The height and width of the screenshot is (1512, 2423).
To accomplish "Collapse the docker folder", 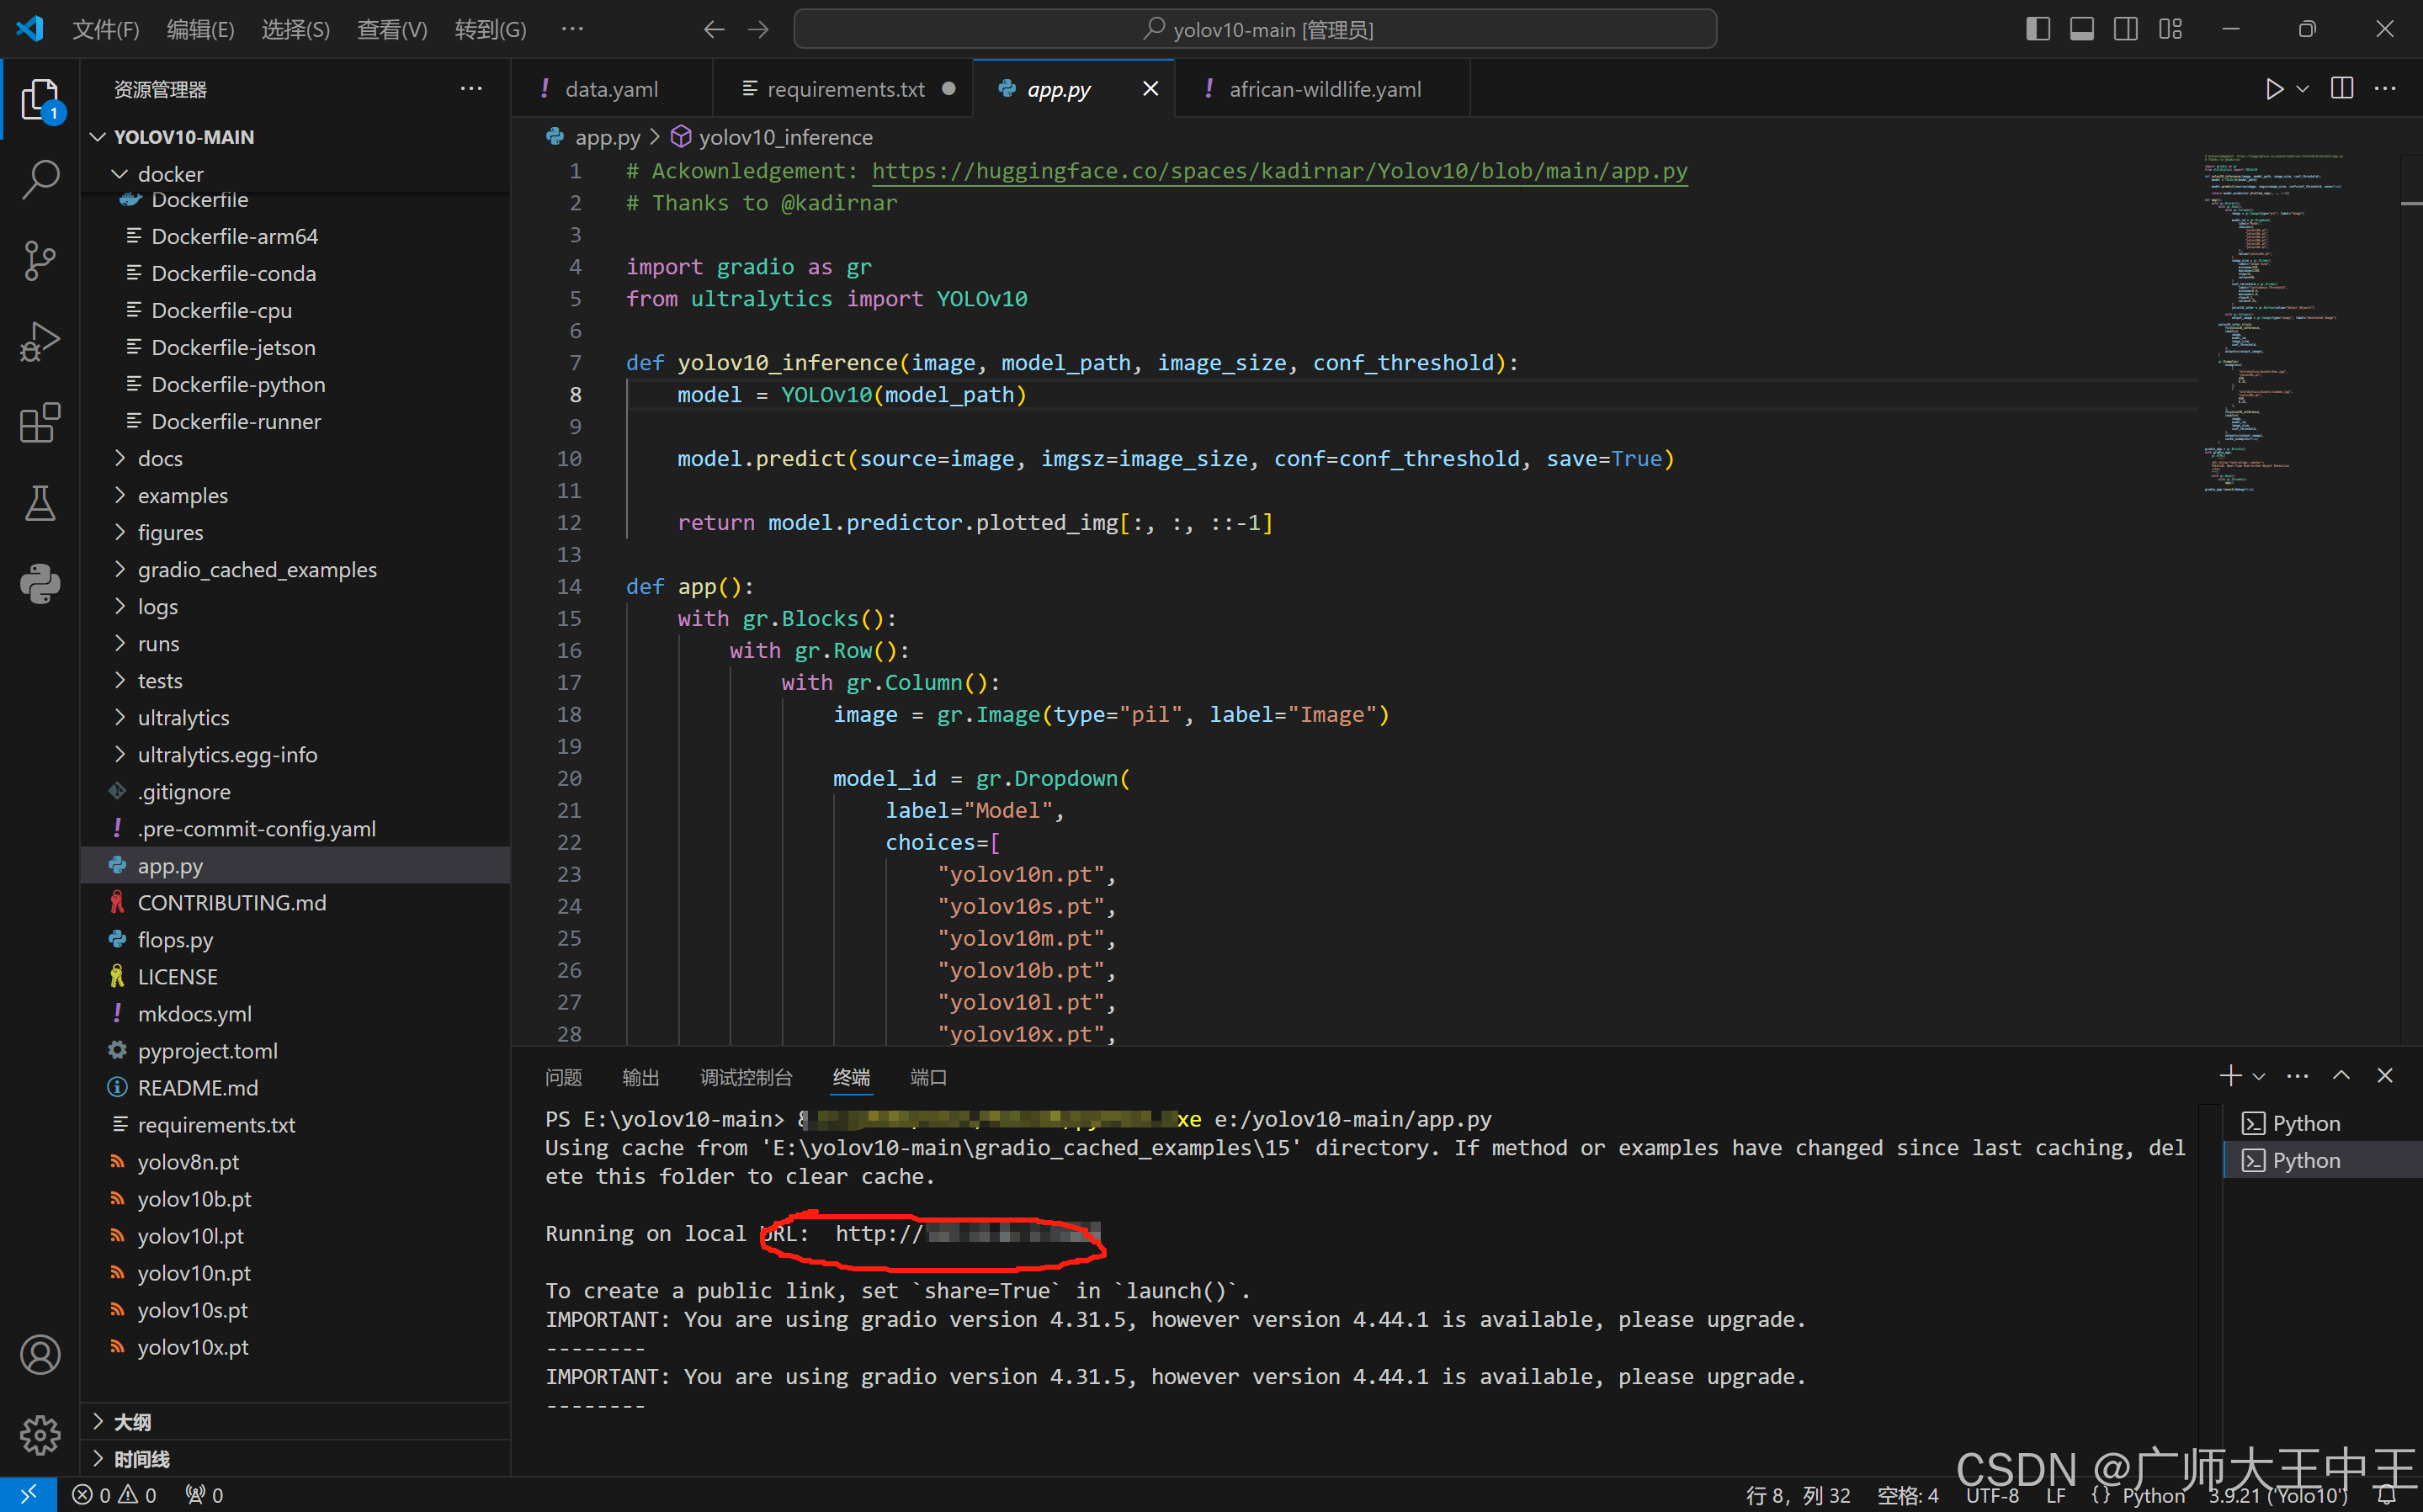I will (170, 174).
